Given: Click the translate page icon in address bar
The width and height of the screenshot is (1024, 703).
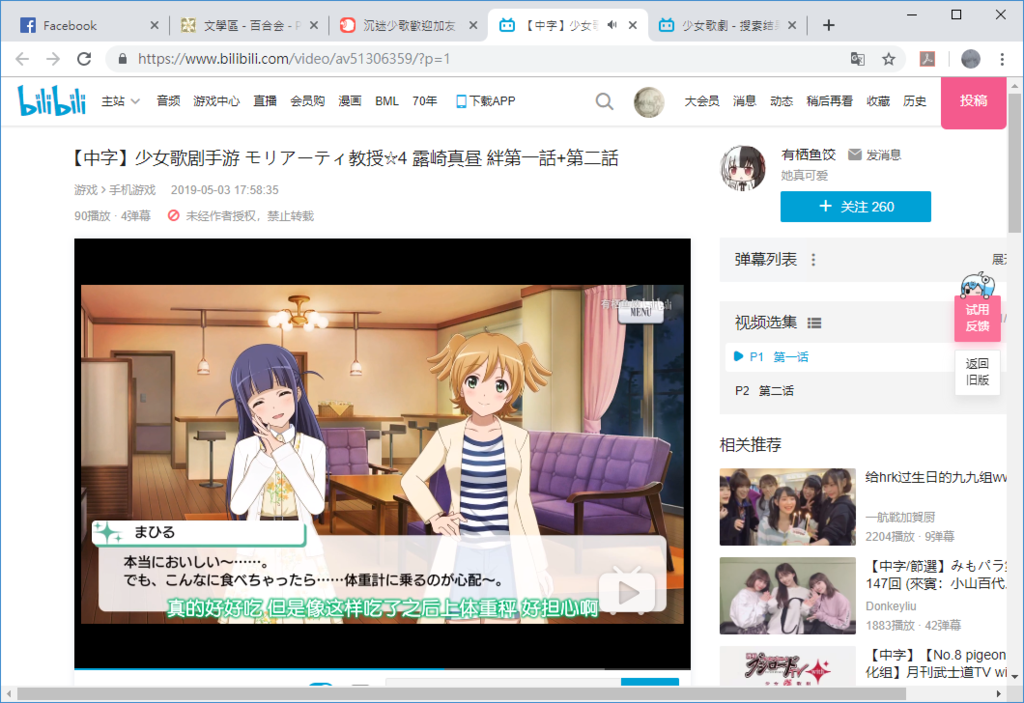Looking at the screenshot, I should tap(857, 59).
